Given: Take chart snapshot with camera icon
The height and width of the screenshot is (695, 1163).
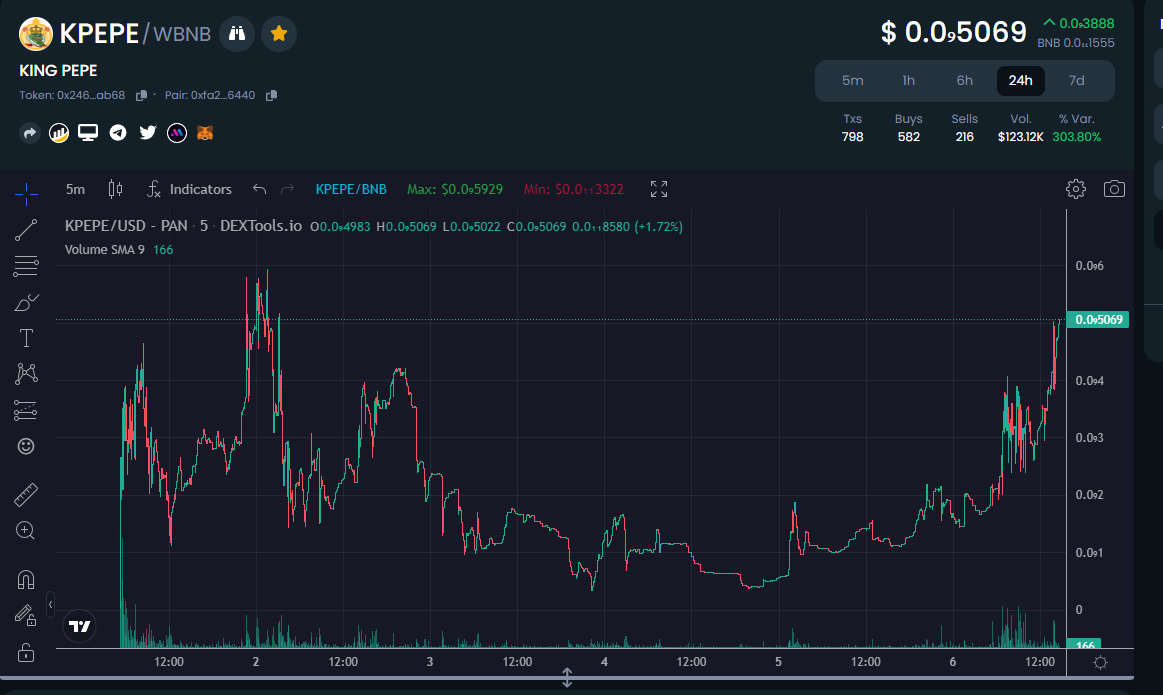Looking at the screenshot, I should (1114, 189).
